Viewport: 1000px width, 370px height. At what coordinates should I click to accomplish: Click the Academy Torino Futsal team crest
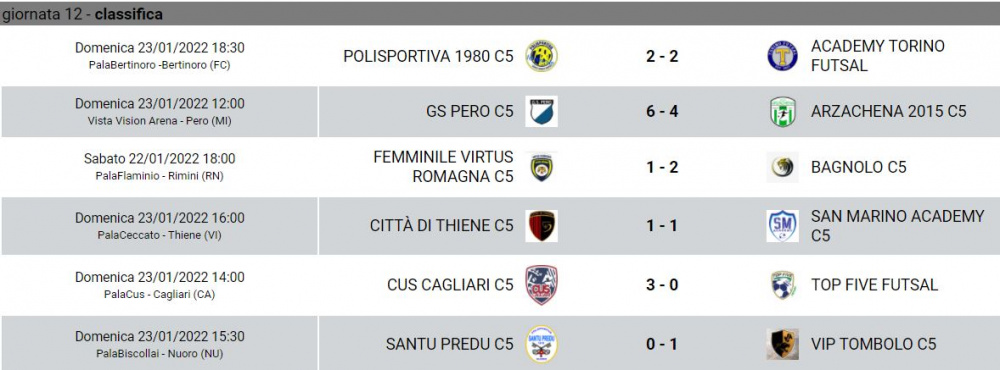tap(782, 56)
